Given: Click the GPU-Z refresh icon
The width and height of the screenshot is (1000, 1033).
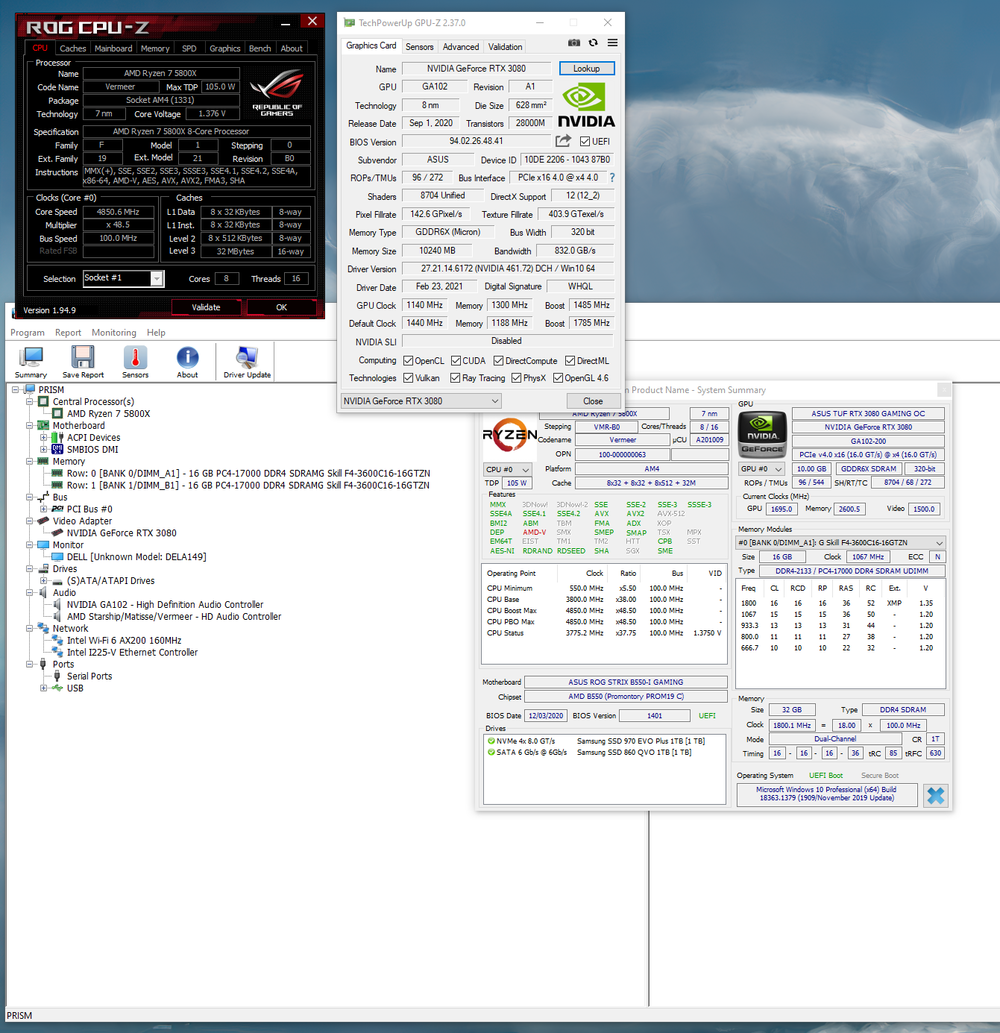Looking at the screenshot, I should tap(593, 43).
